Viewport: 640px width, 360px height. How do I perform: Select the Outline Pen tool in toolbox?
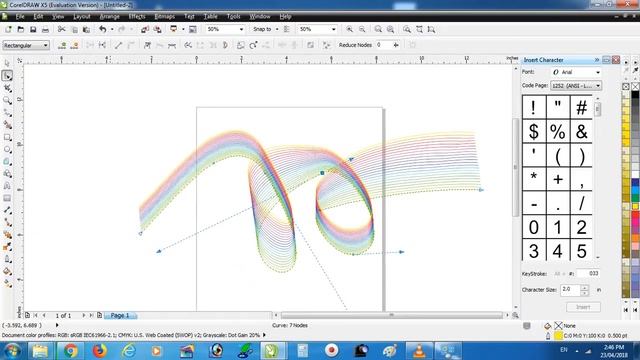pos(7,259)
